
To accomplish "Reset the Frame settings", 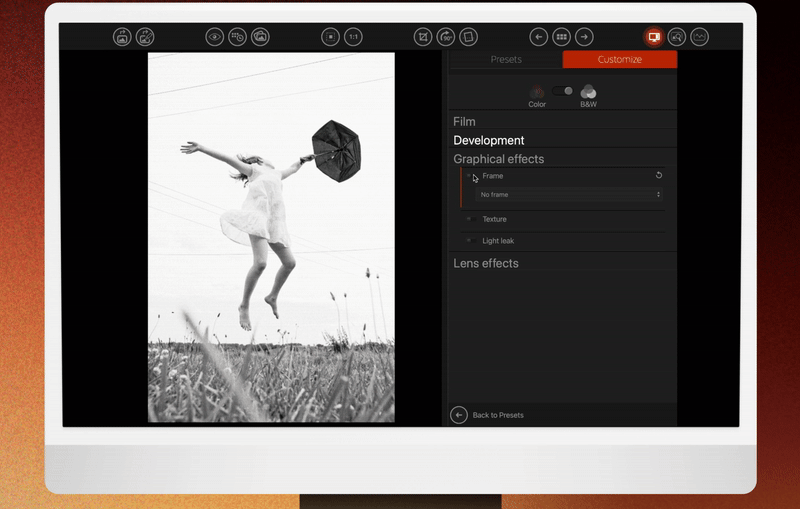I will pyautogui.click(x=659, y=175).
